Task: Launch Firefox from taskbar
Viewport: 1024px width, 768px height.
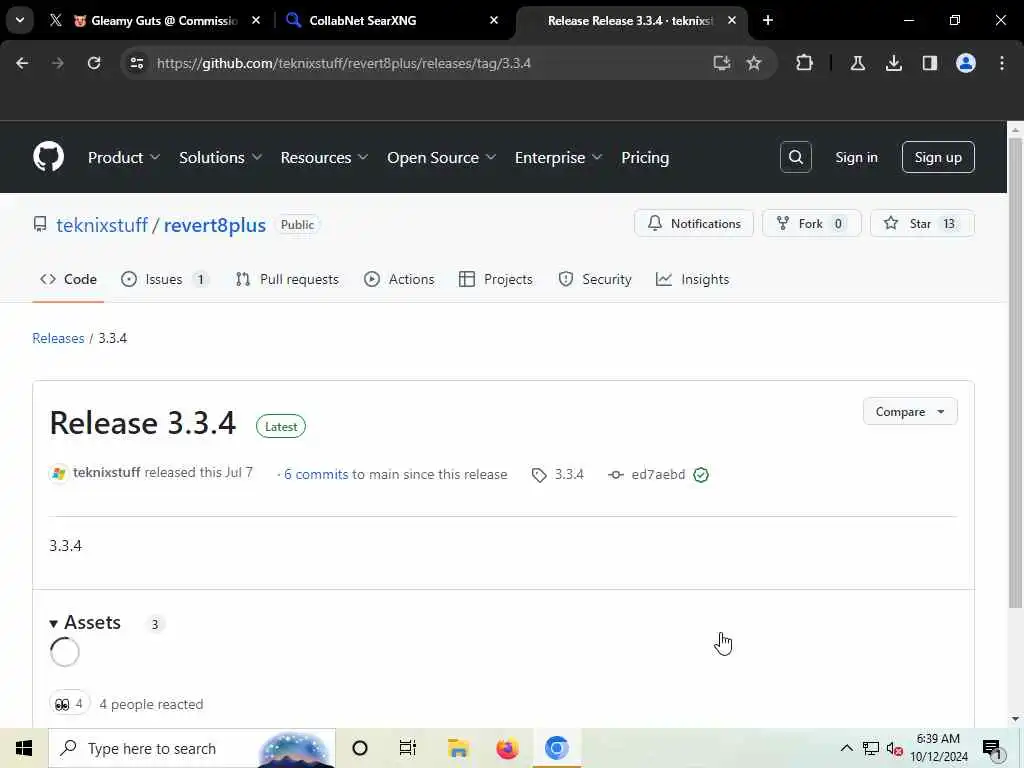Action: tap(507, 748)
